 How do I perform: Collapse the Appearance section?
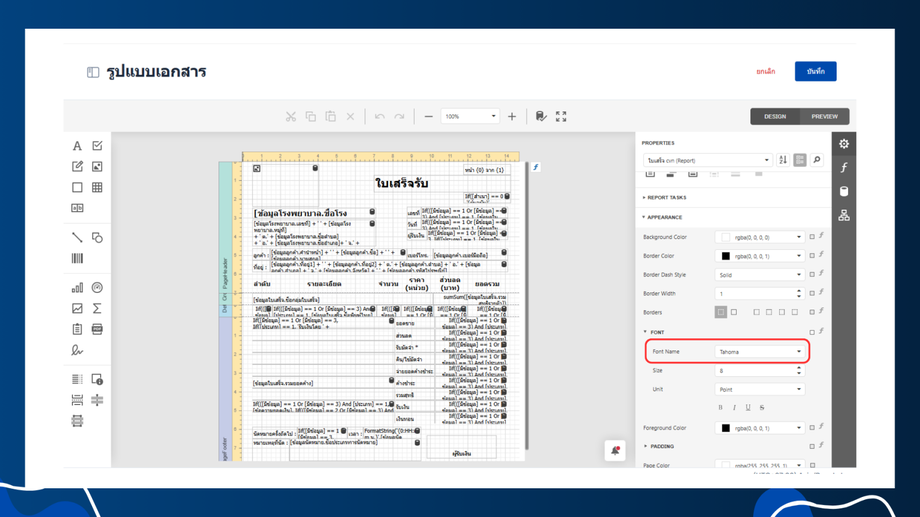pos(662,217)
